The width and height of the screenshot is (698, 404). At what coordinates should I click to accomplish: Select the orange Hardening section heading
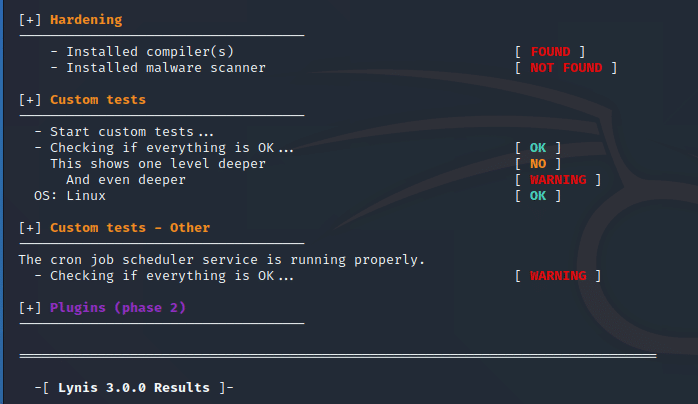88,19
